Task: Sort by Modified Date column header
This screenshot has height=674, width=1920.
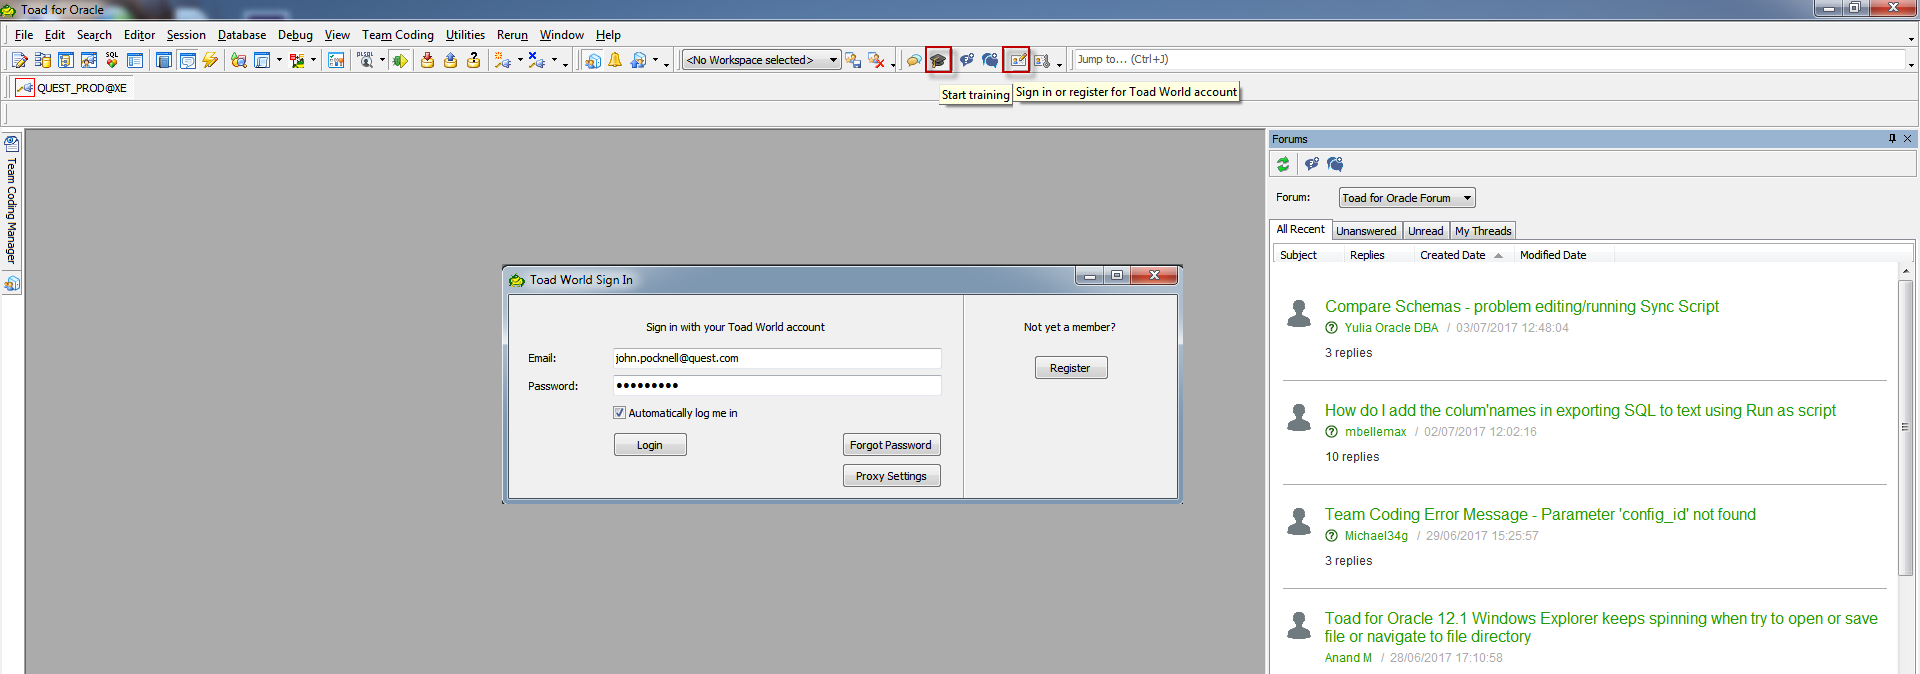Action: click(x=1553, y=255)
